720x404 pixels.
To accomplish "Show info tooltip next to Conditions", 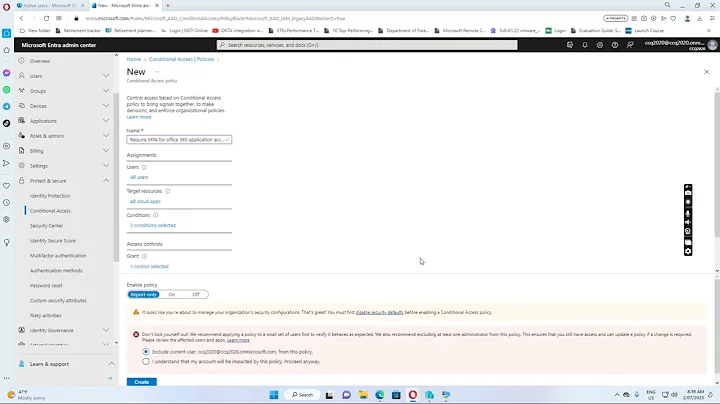I will (x=156, y=215).
